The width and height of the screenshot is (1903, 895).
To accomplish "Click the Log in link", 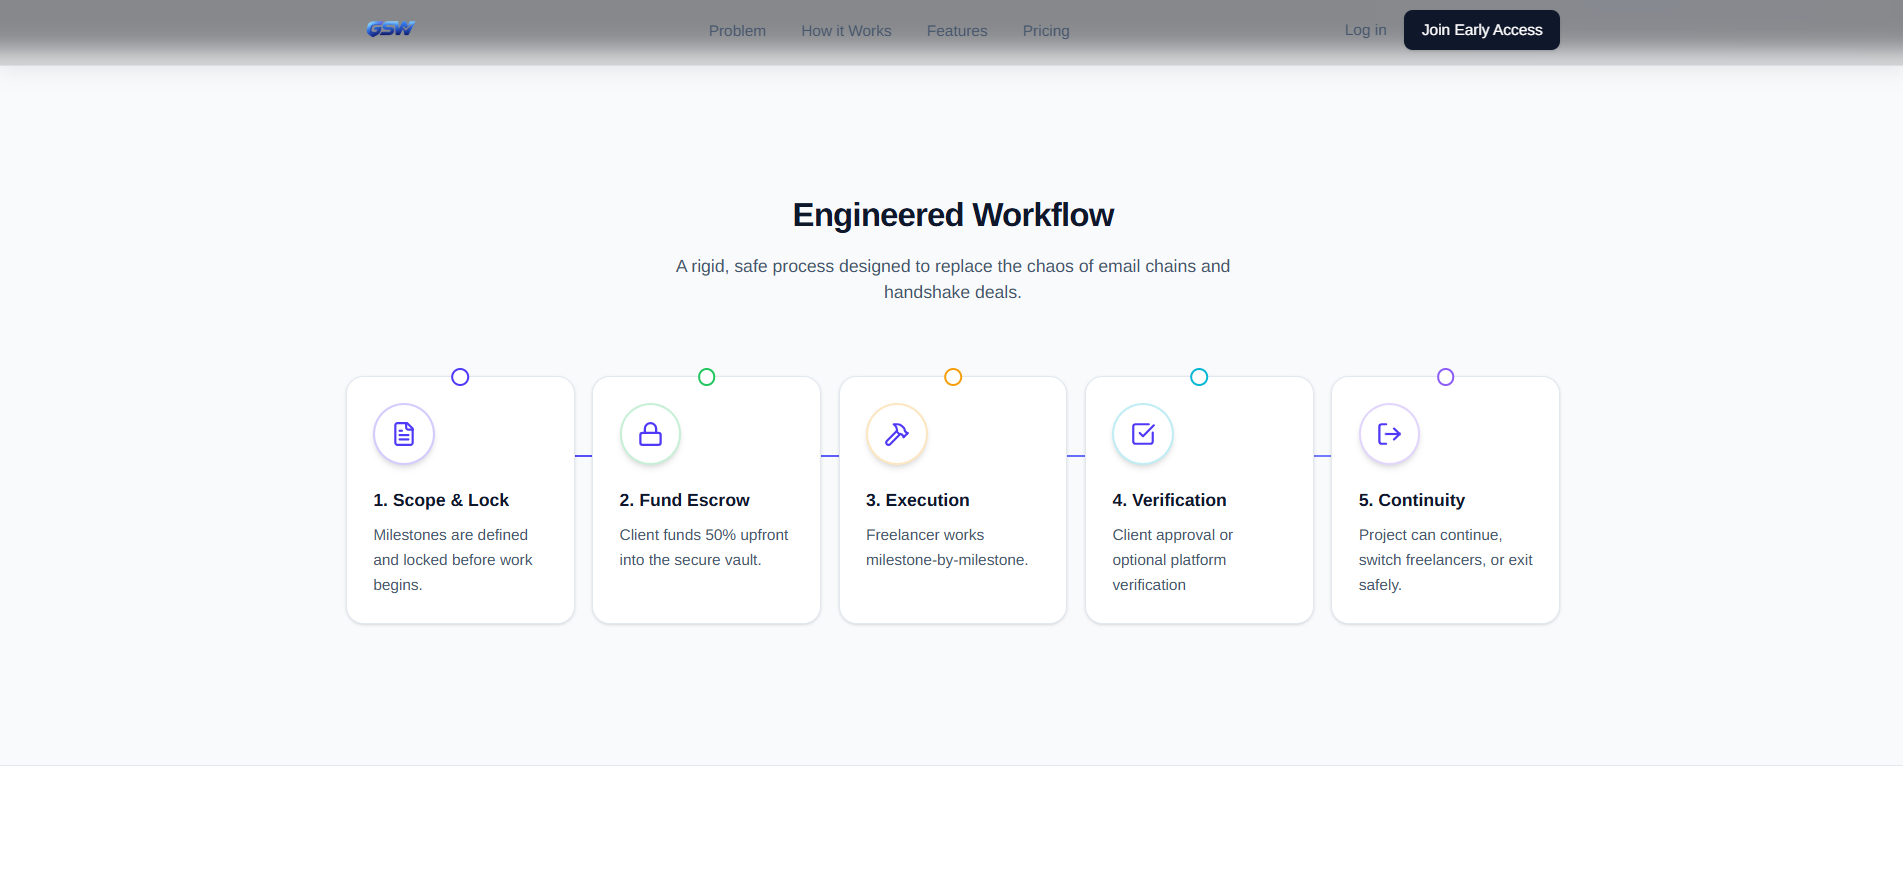I will tap(1365, 30).
